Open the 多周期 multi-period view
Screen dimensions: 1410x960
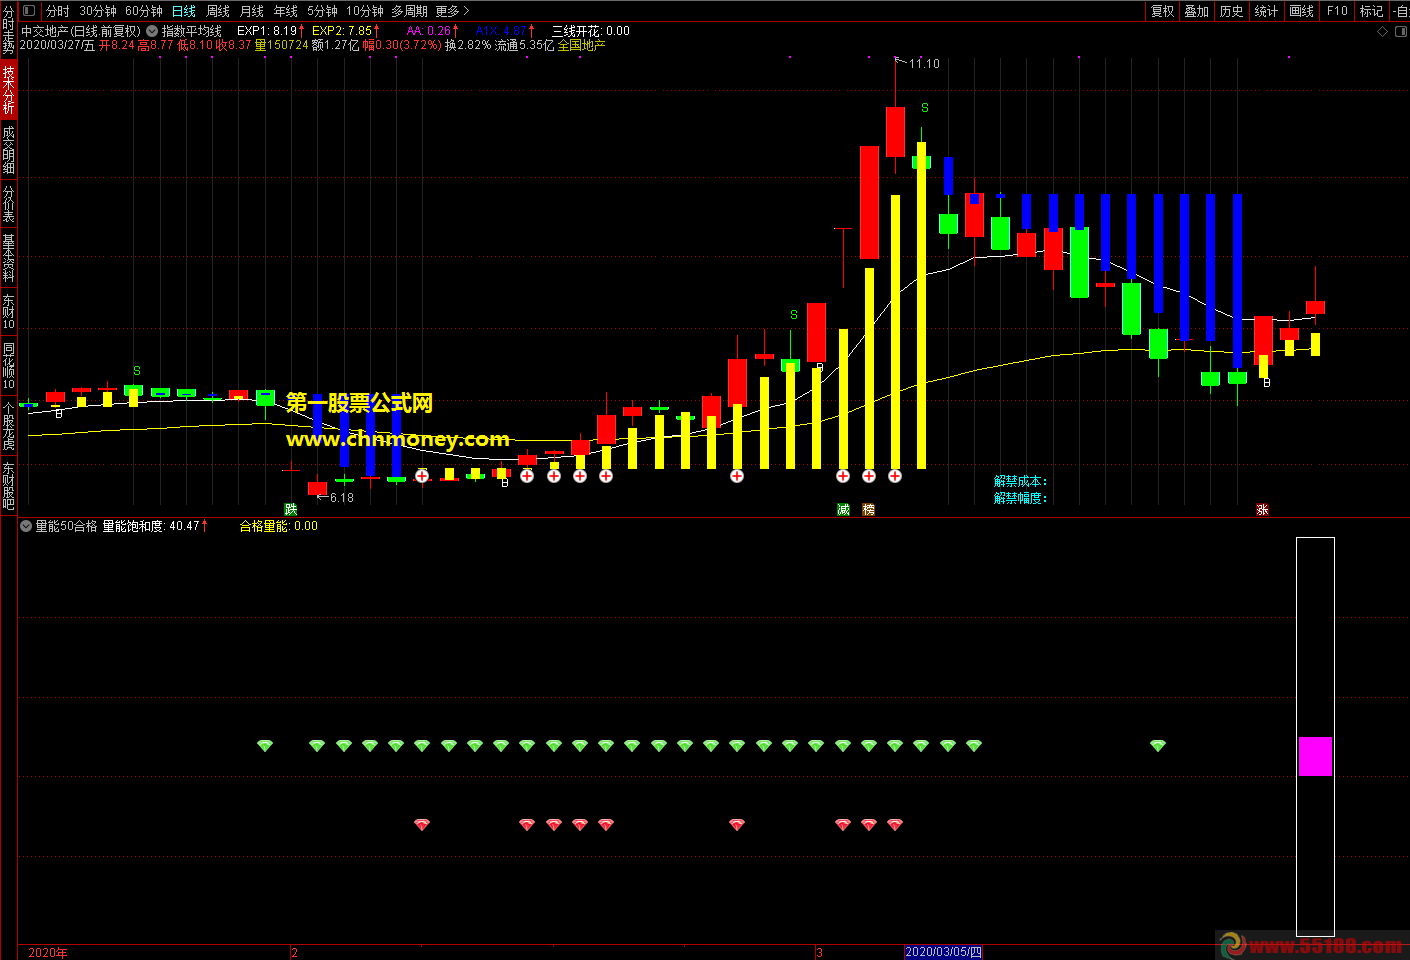(409, 11)
